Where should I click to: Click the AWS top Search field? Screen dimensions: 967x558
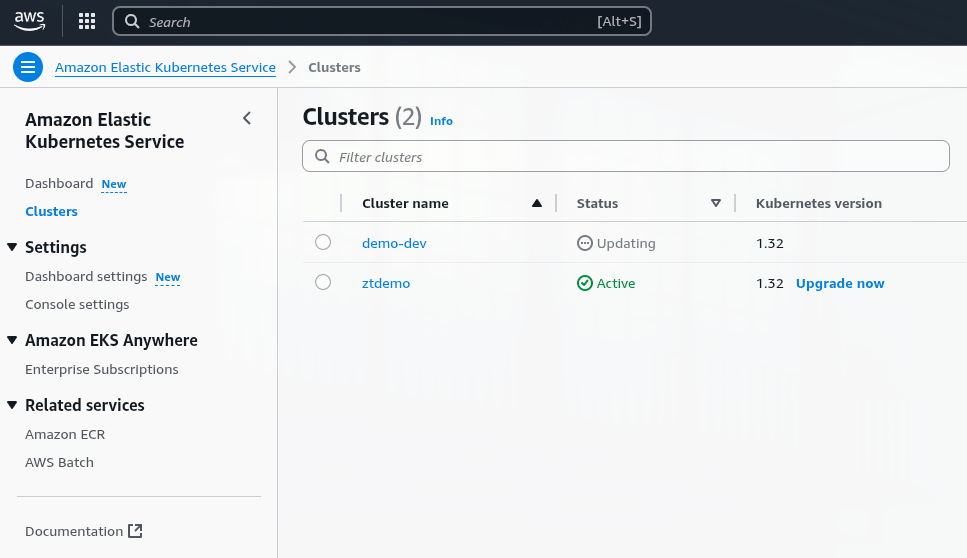click(380, 21)
